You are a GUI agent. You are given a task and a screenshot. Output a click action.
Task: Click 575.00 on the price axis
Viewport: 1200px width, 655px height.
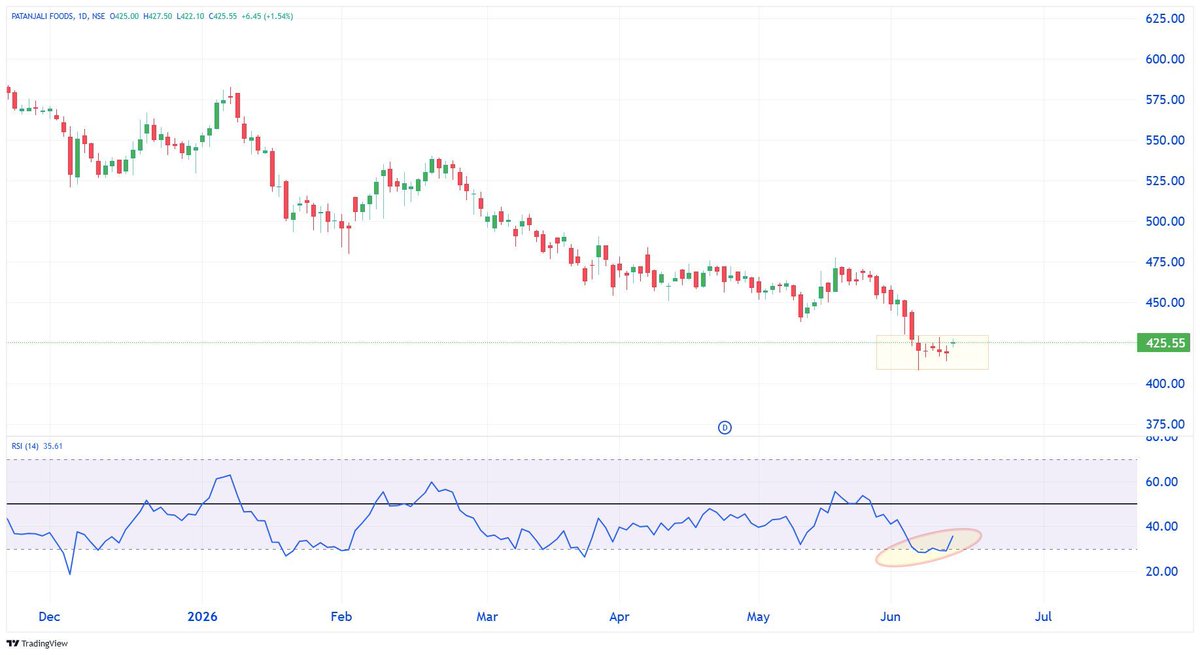1163,100
